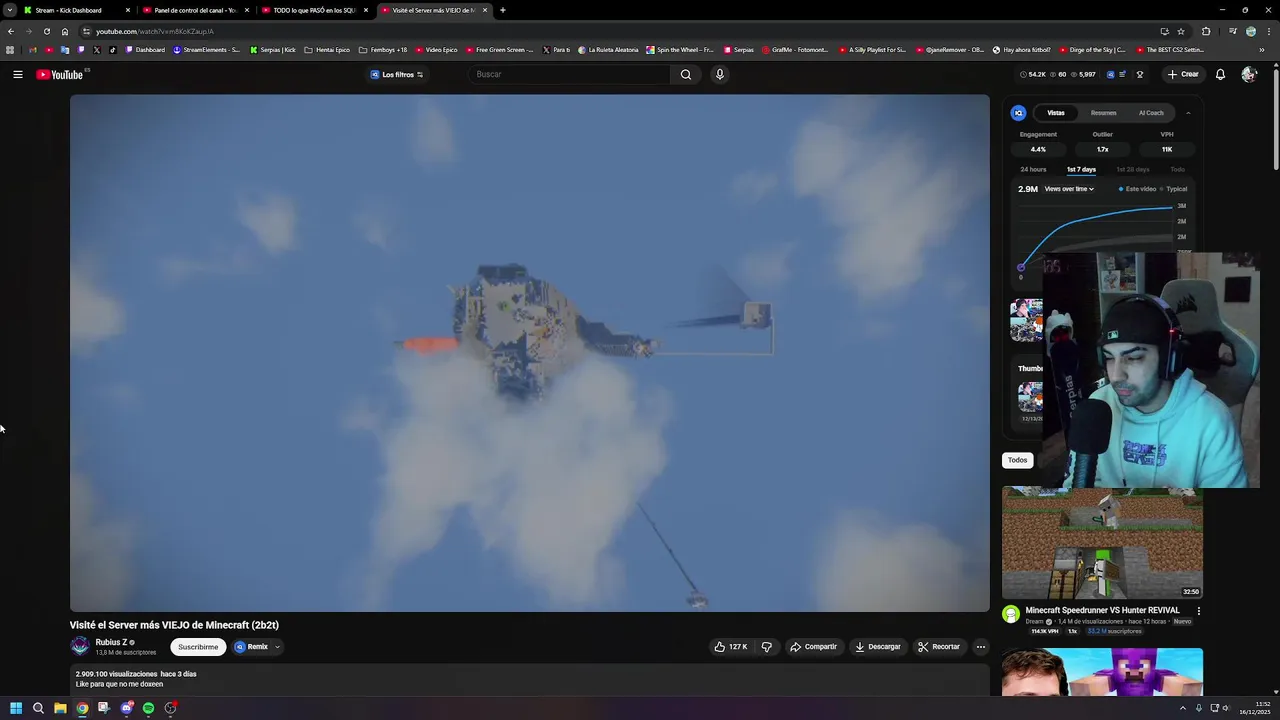Expand the Remix button arrow

click(277, 647)
